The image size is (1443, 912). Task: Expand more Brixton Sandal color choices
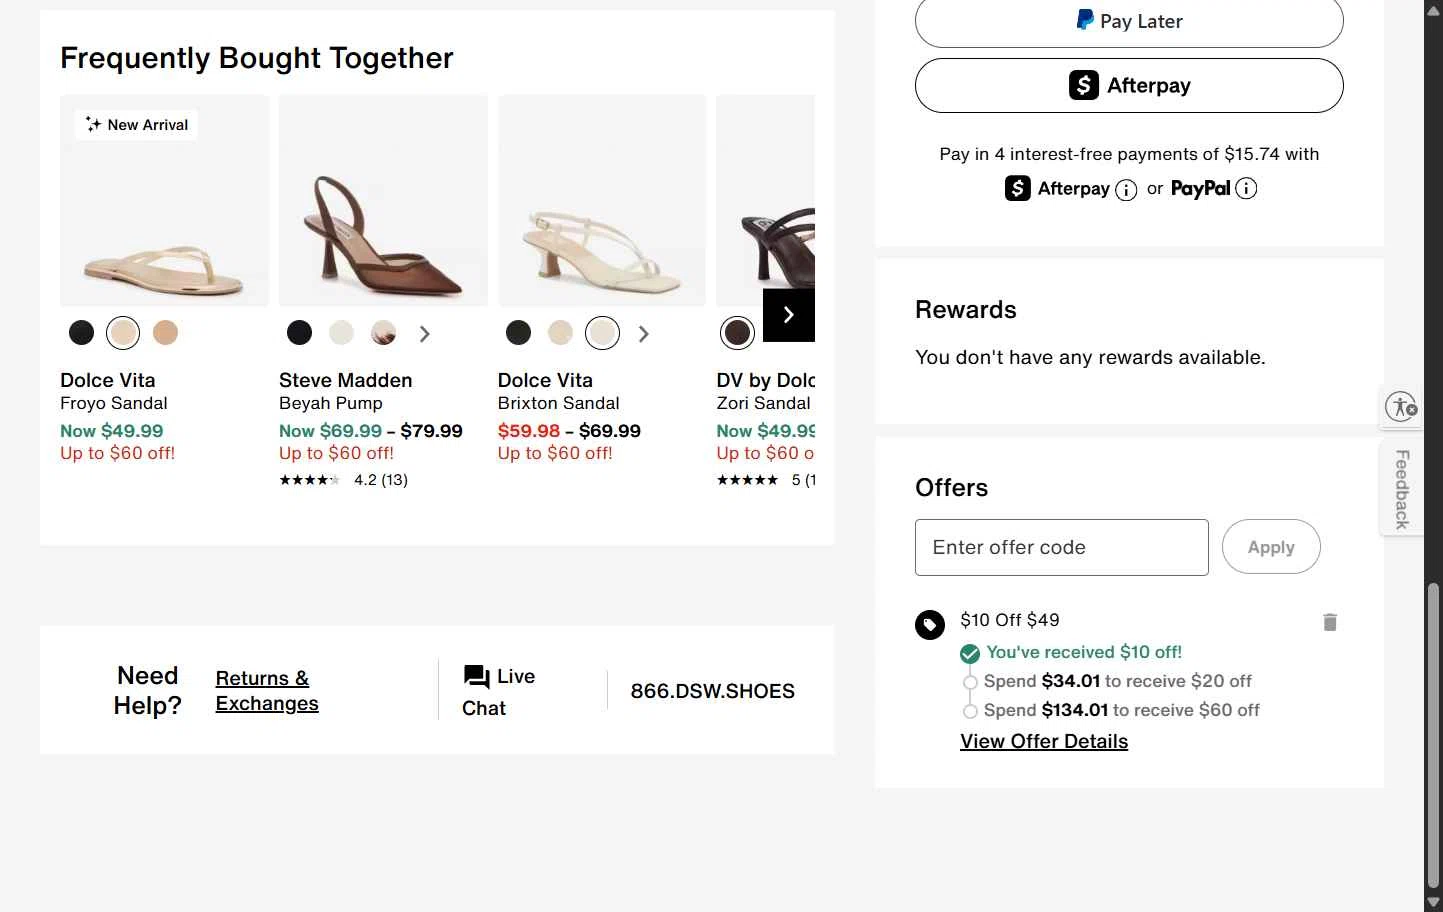coord(644,334)
